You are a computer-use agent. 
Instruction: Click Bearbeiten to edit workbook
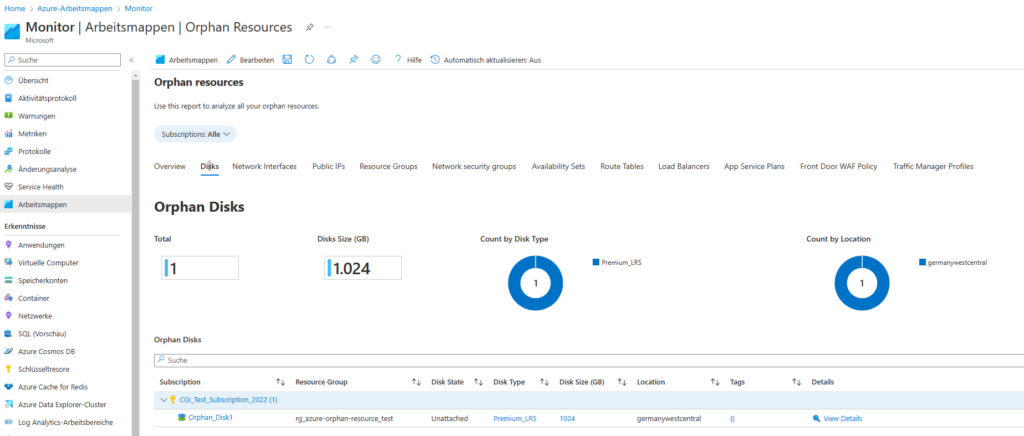coord(251,59)
